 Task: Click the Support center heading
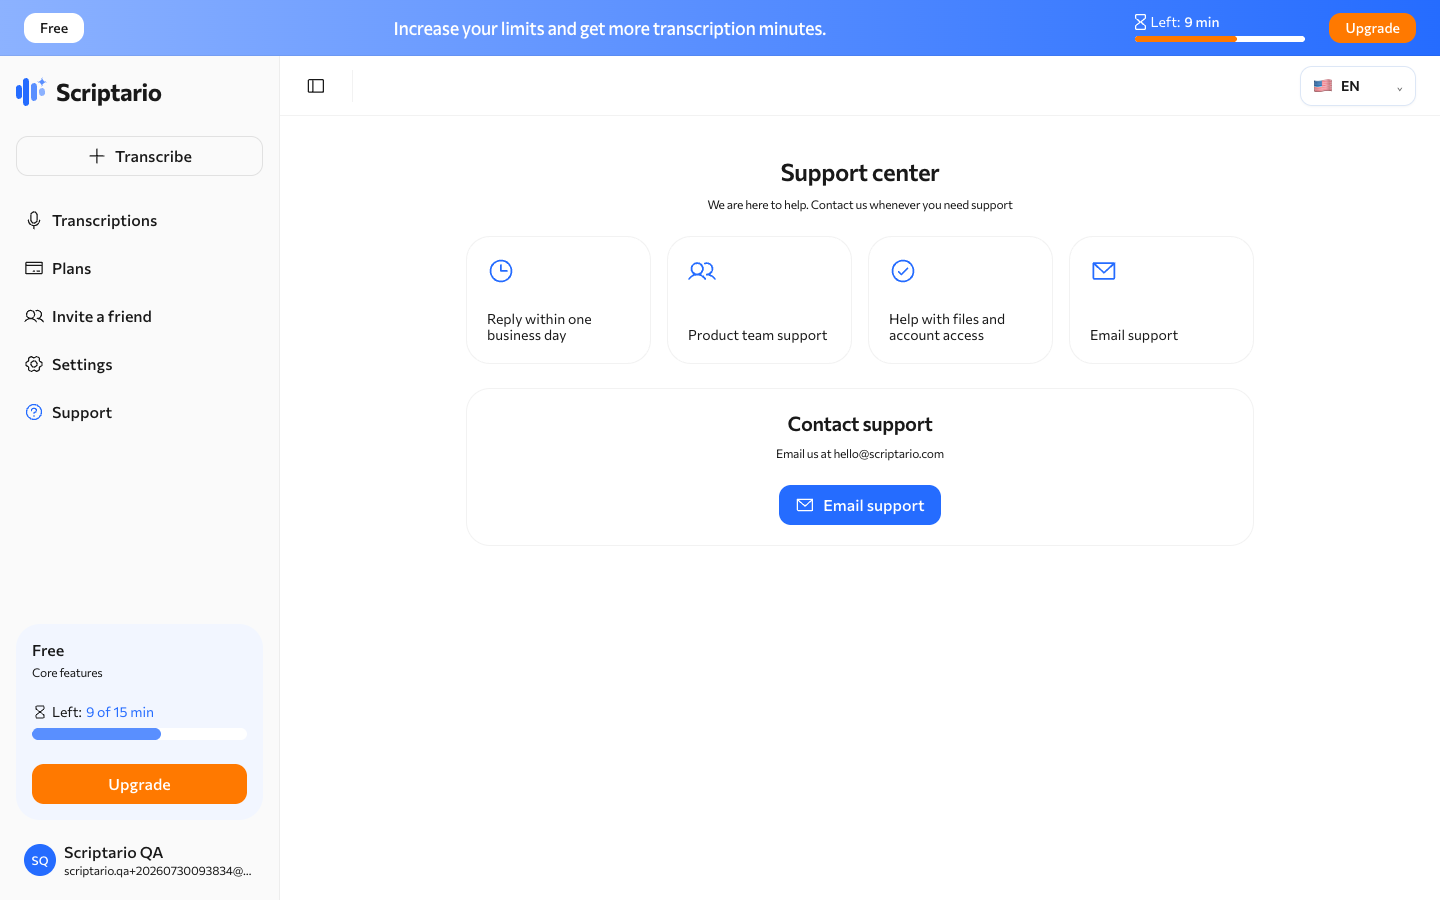pyautogui.click(x=860, y=173)
